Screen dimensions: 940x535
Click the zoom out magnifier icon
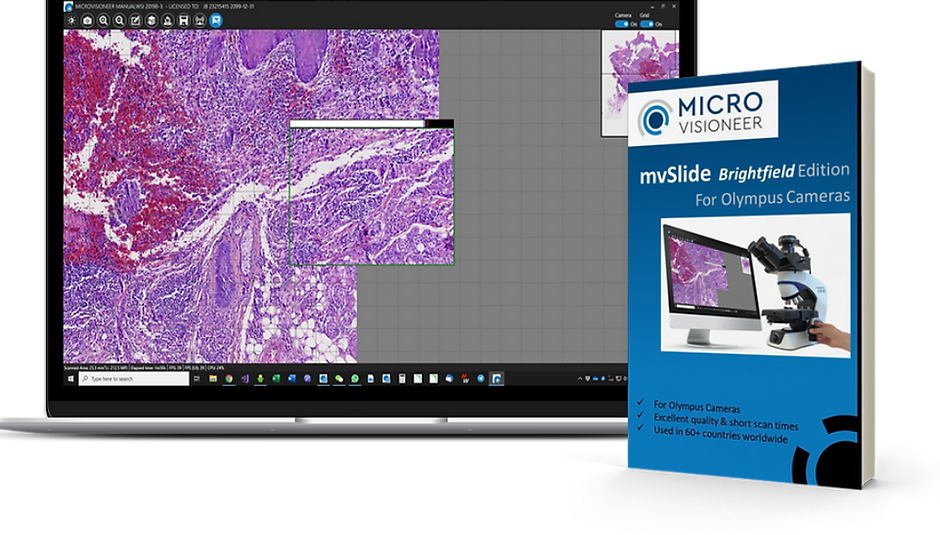point(119,20)
